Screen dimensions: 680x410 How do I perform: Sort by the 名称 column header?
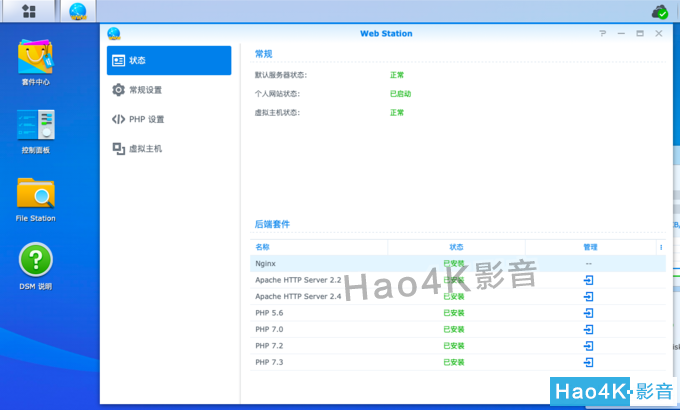[x=319, y=247]
